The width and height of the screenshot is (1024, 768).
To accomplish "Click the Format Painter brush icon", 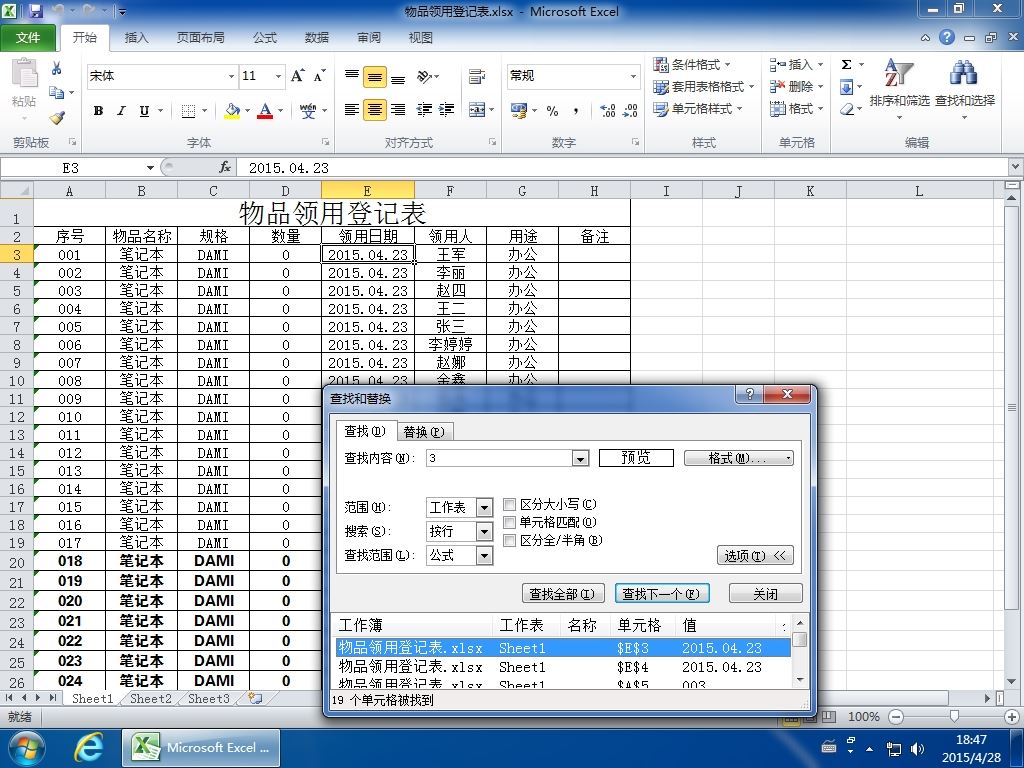I will tap(57, 118).
